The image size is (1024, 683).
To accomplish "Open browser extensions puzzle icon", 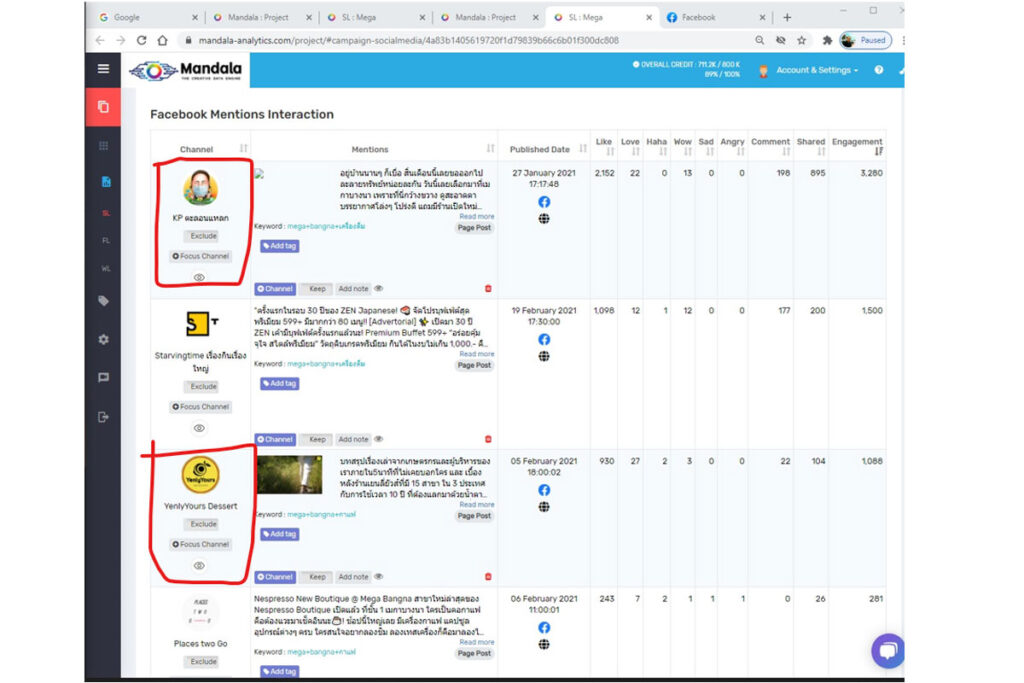I will click(827, 40).
